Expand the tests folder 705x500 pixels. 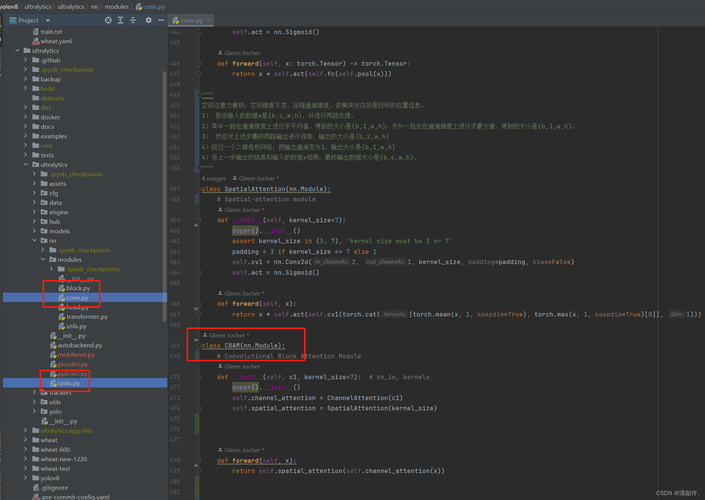(x=26, y=155)
